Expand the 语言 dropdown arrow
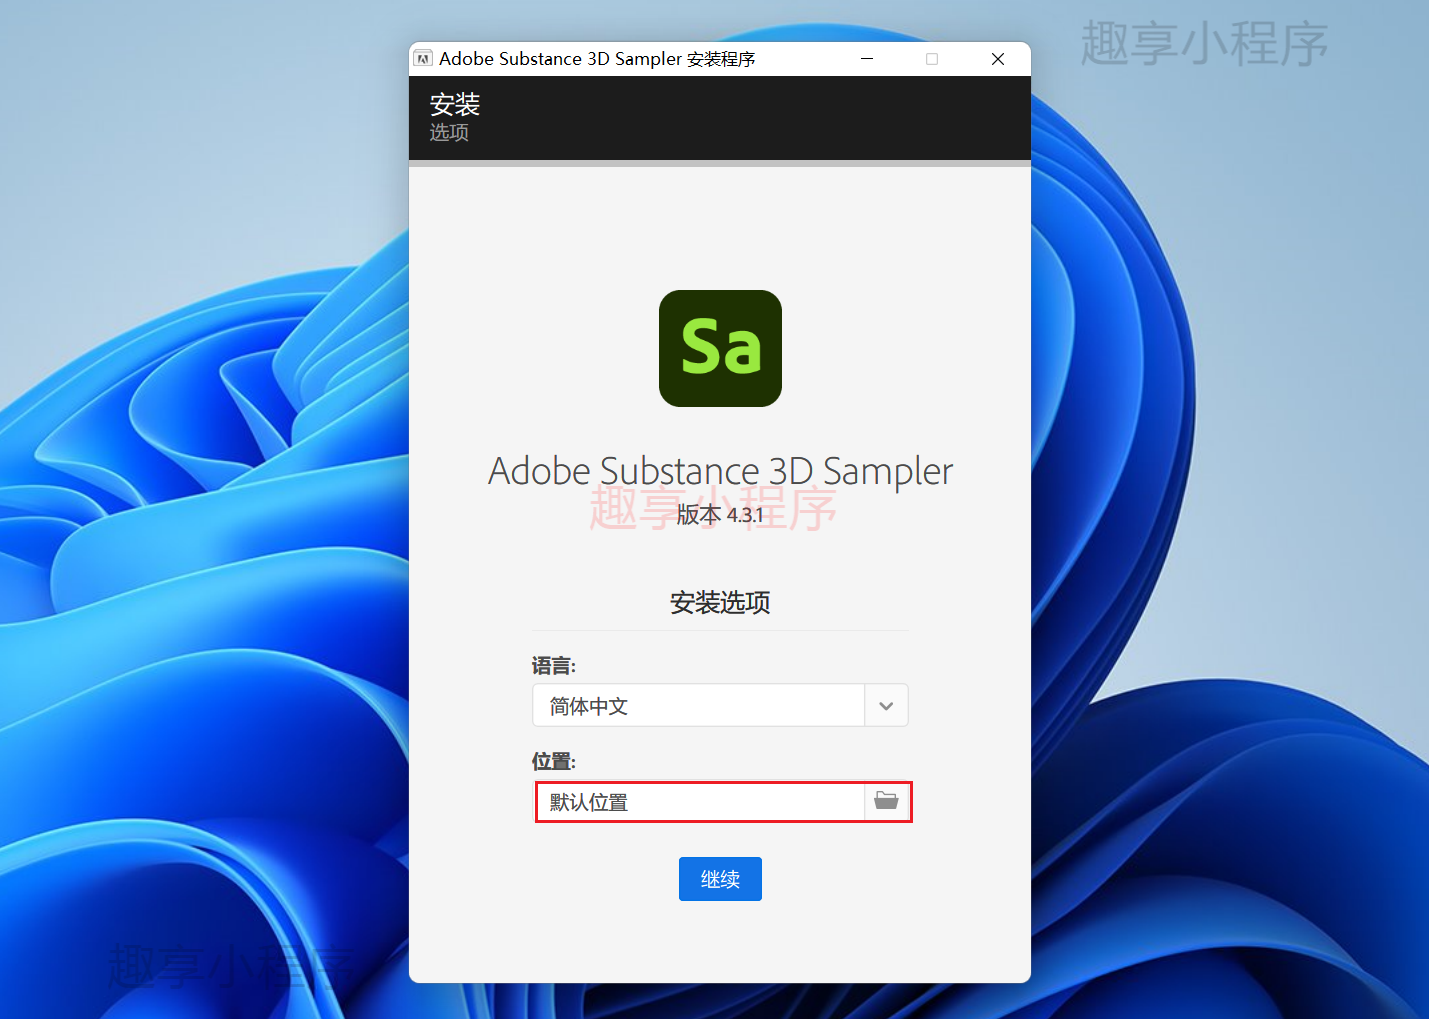Screen dimensions: 1429x1019 tap(886, 706)
